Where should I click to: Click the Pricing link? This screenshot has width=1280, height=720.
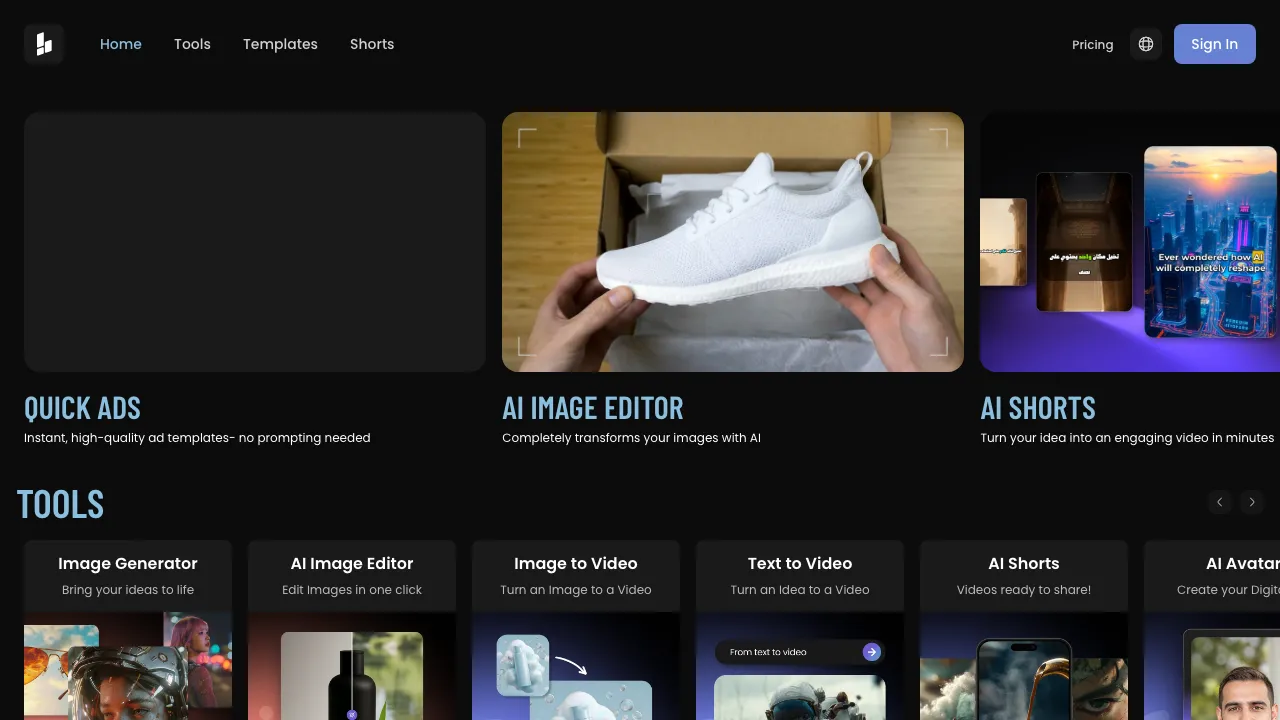pyautogui.click(x=1092, y=45)
